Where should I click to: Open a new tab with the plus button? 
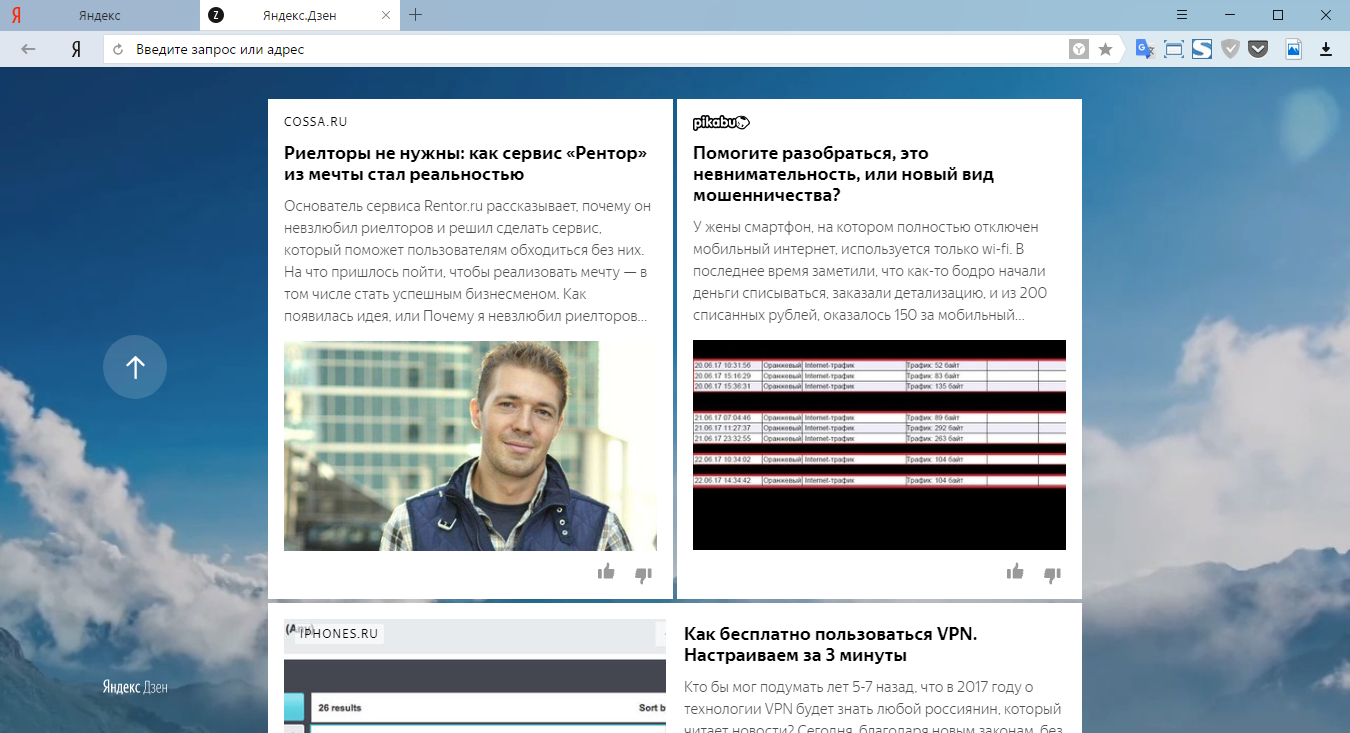[x=416, y=15]
